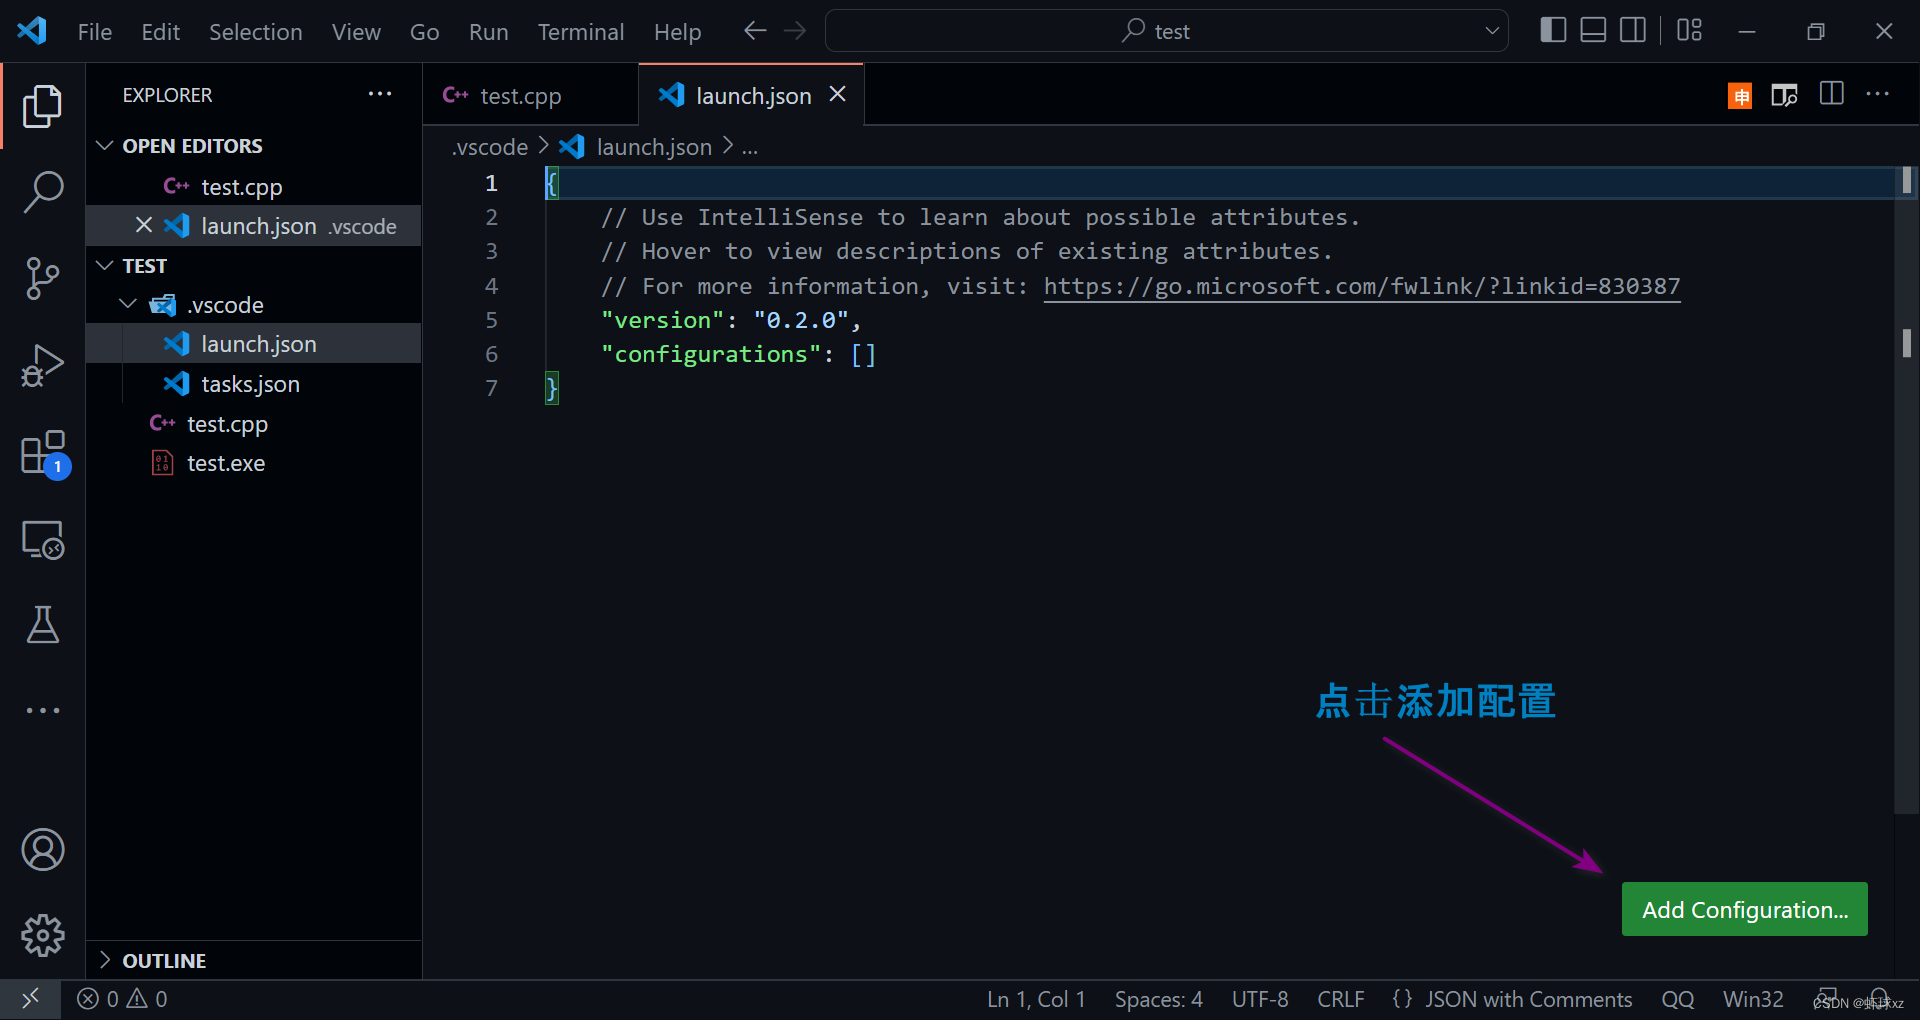Show additional activity bar views
This screenshot has height=1020, width=1920.
(42, 710)
